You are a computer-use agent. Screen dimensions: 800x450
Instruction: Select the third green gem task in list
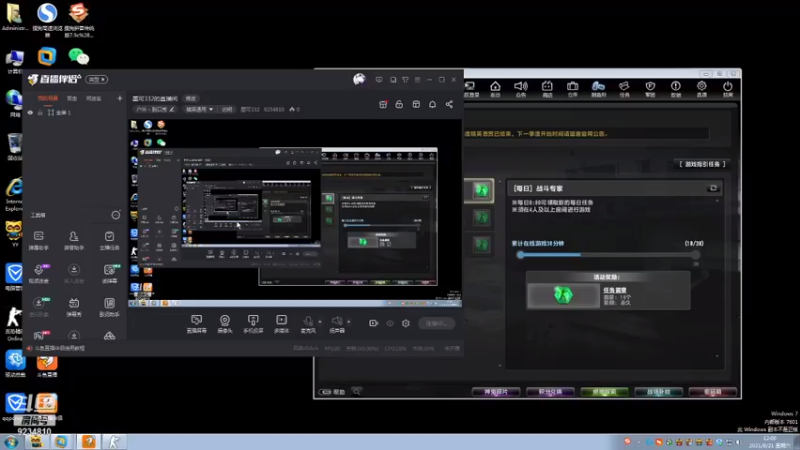point(481,245)
